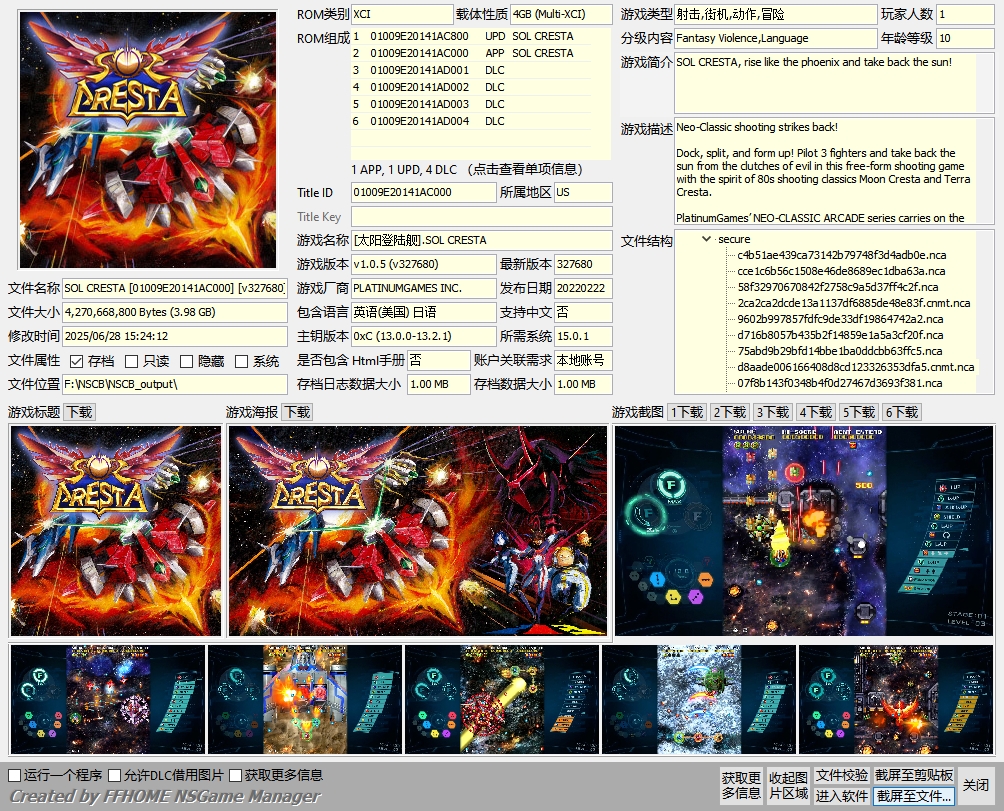Click the 关闭 button
This screenshot has width=1004, height=811.
pos(976,785)
